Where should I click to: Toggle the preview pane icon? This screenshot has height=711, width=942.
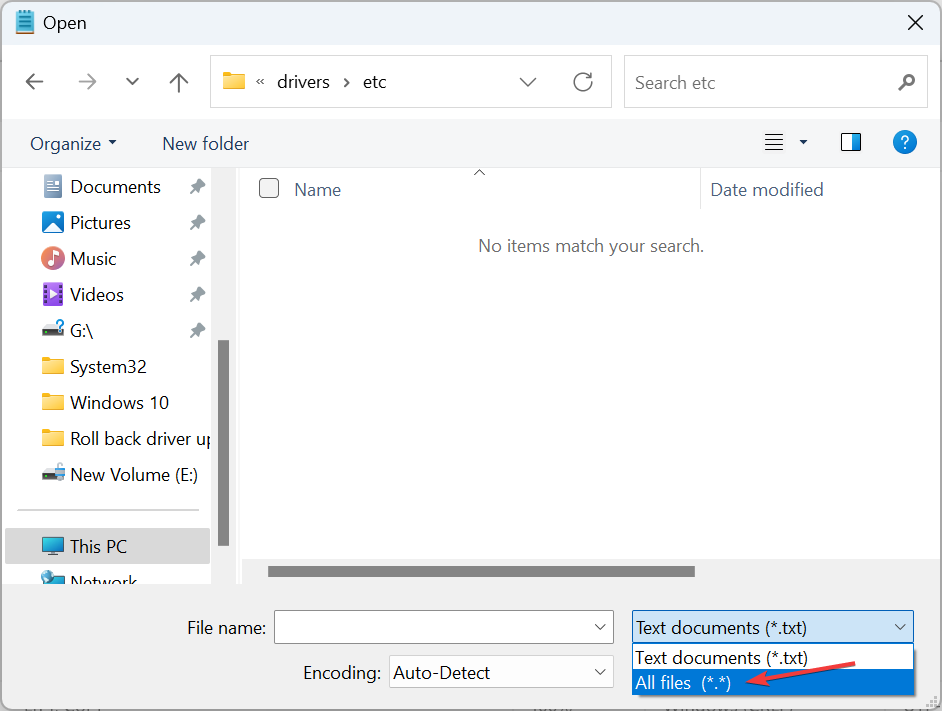[x=851, y=143]
